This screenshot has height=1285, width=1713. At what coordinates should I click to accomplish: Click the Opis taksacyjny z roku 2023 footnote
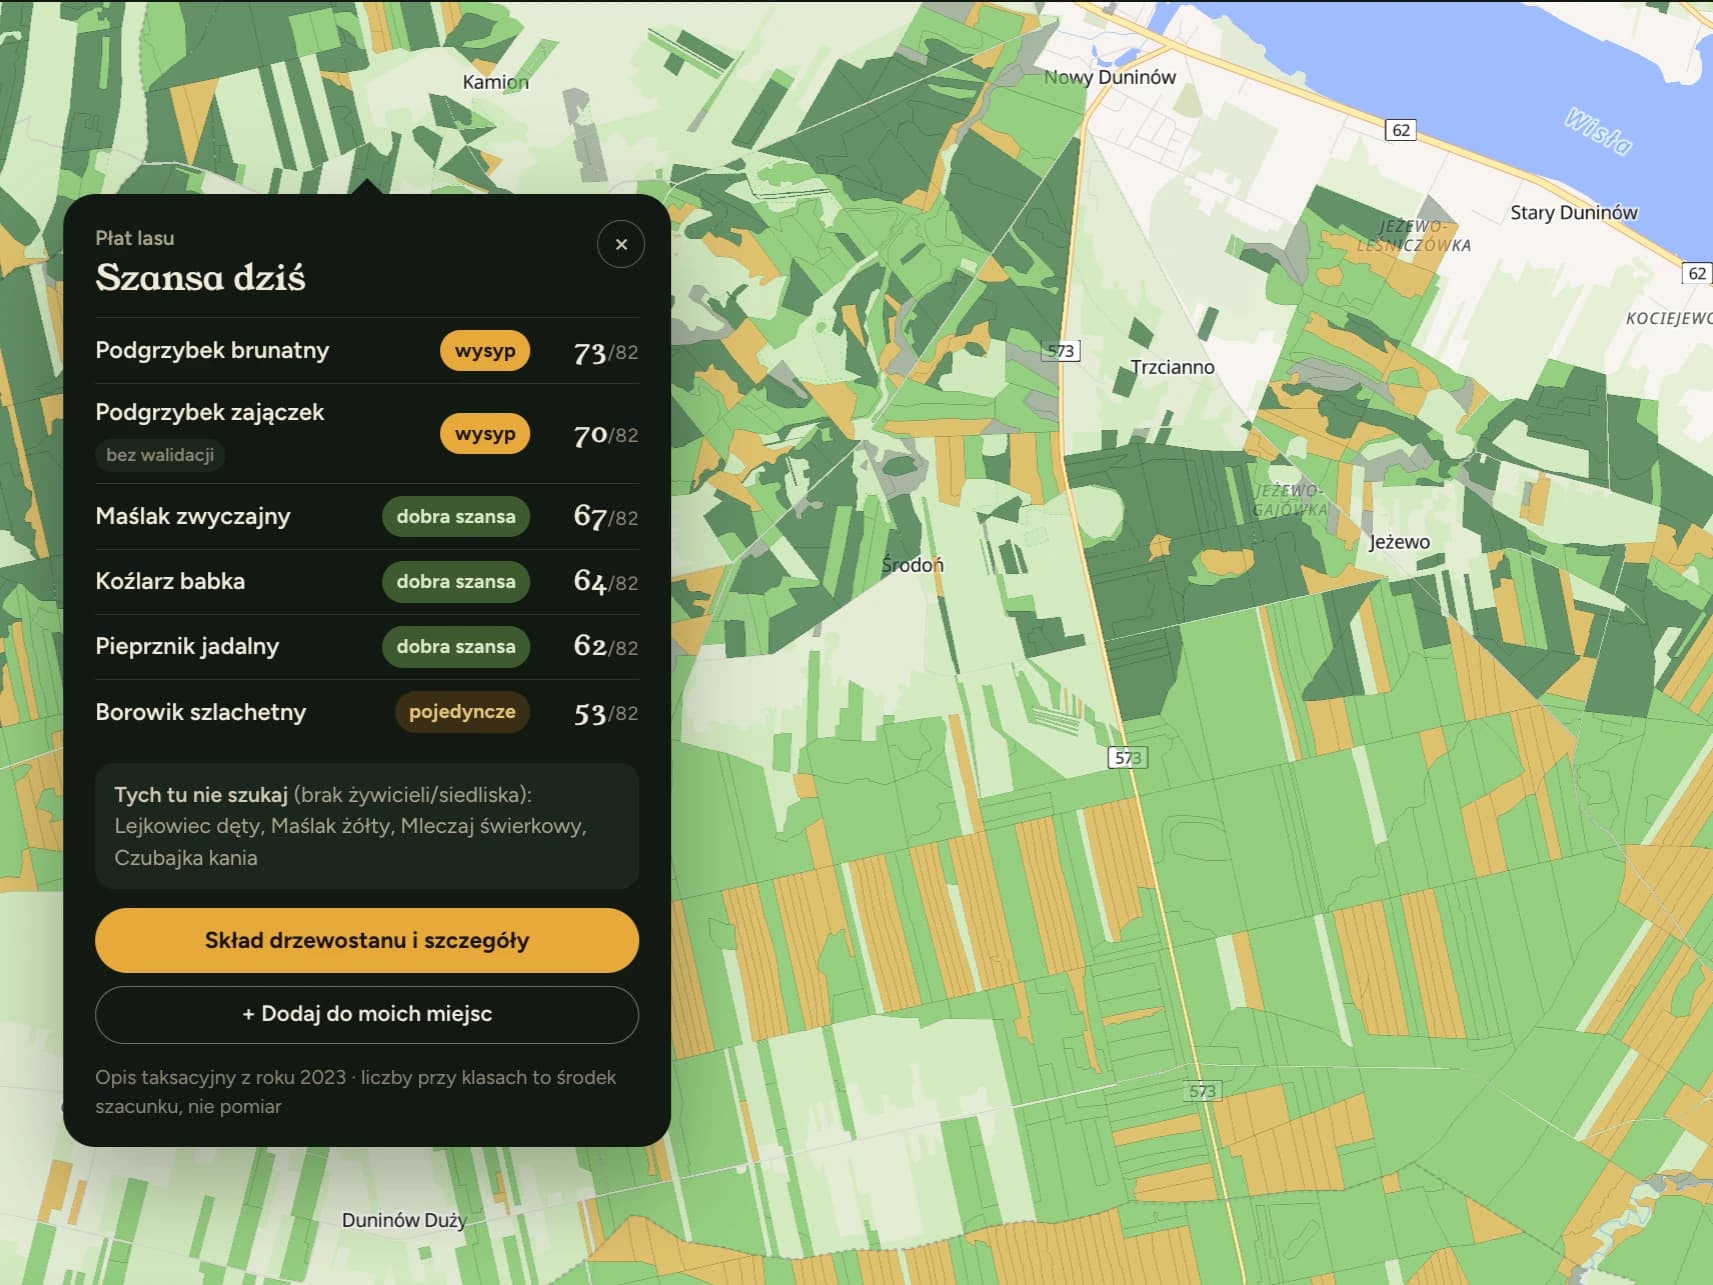click(x=356, y=1092)
